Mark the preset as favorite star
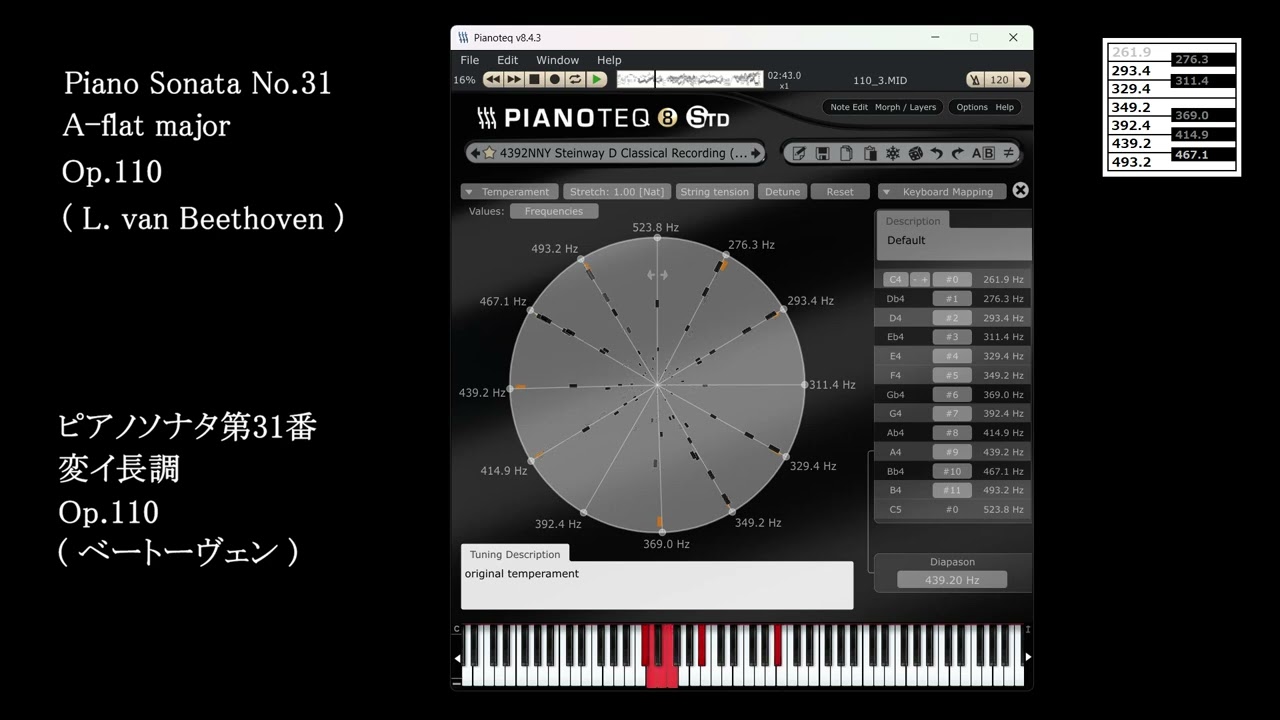Image resolution: width=1280 pixels, height=720 pixels. (490, 153)
